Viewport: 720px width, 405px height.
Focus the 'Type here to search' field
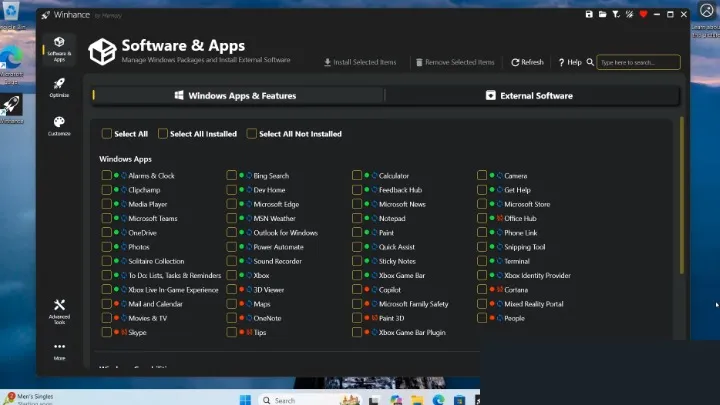pos(638,62)
